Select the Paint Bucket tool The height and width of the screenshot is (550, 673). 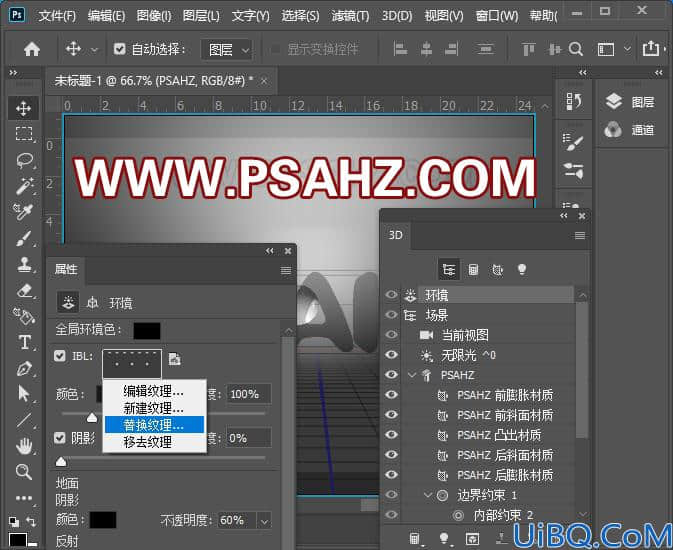(x=24, y=316)
